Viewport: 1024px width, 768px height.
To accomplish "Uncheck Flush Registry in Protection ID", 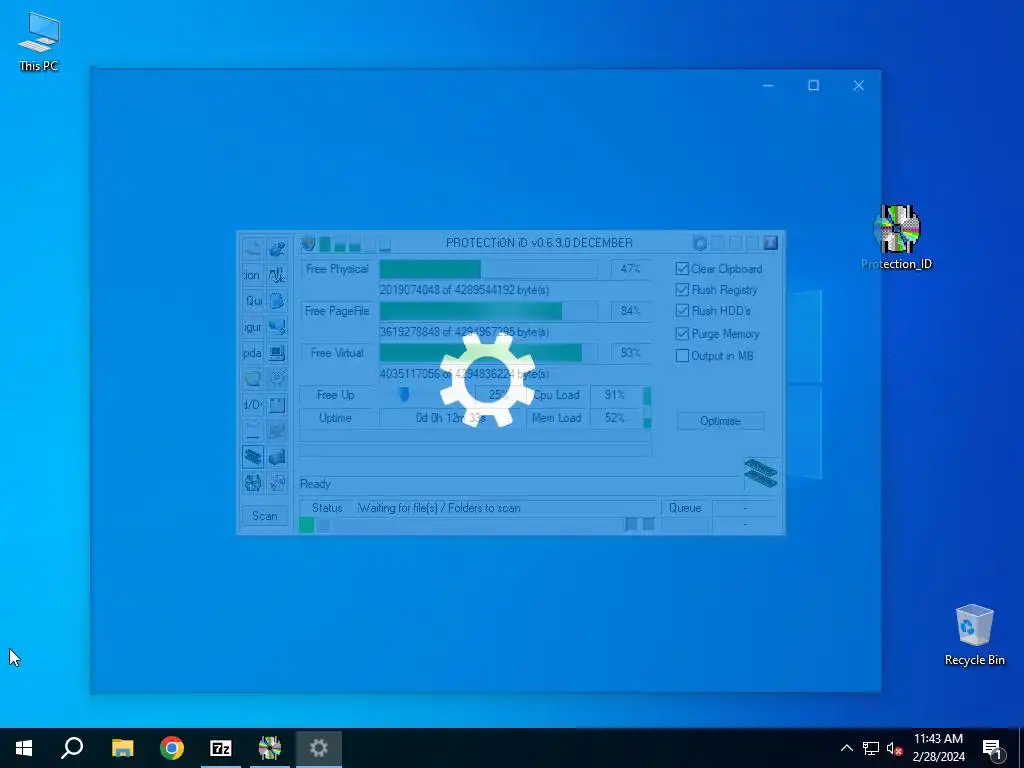I will (682, 289).
